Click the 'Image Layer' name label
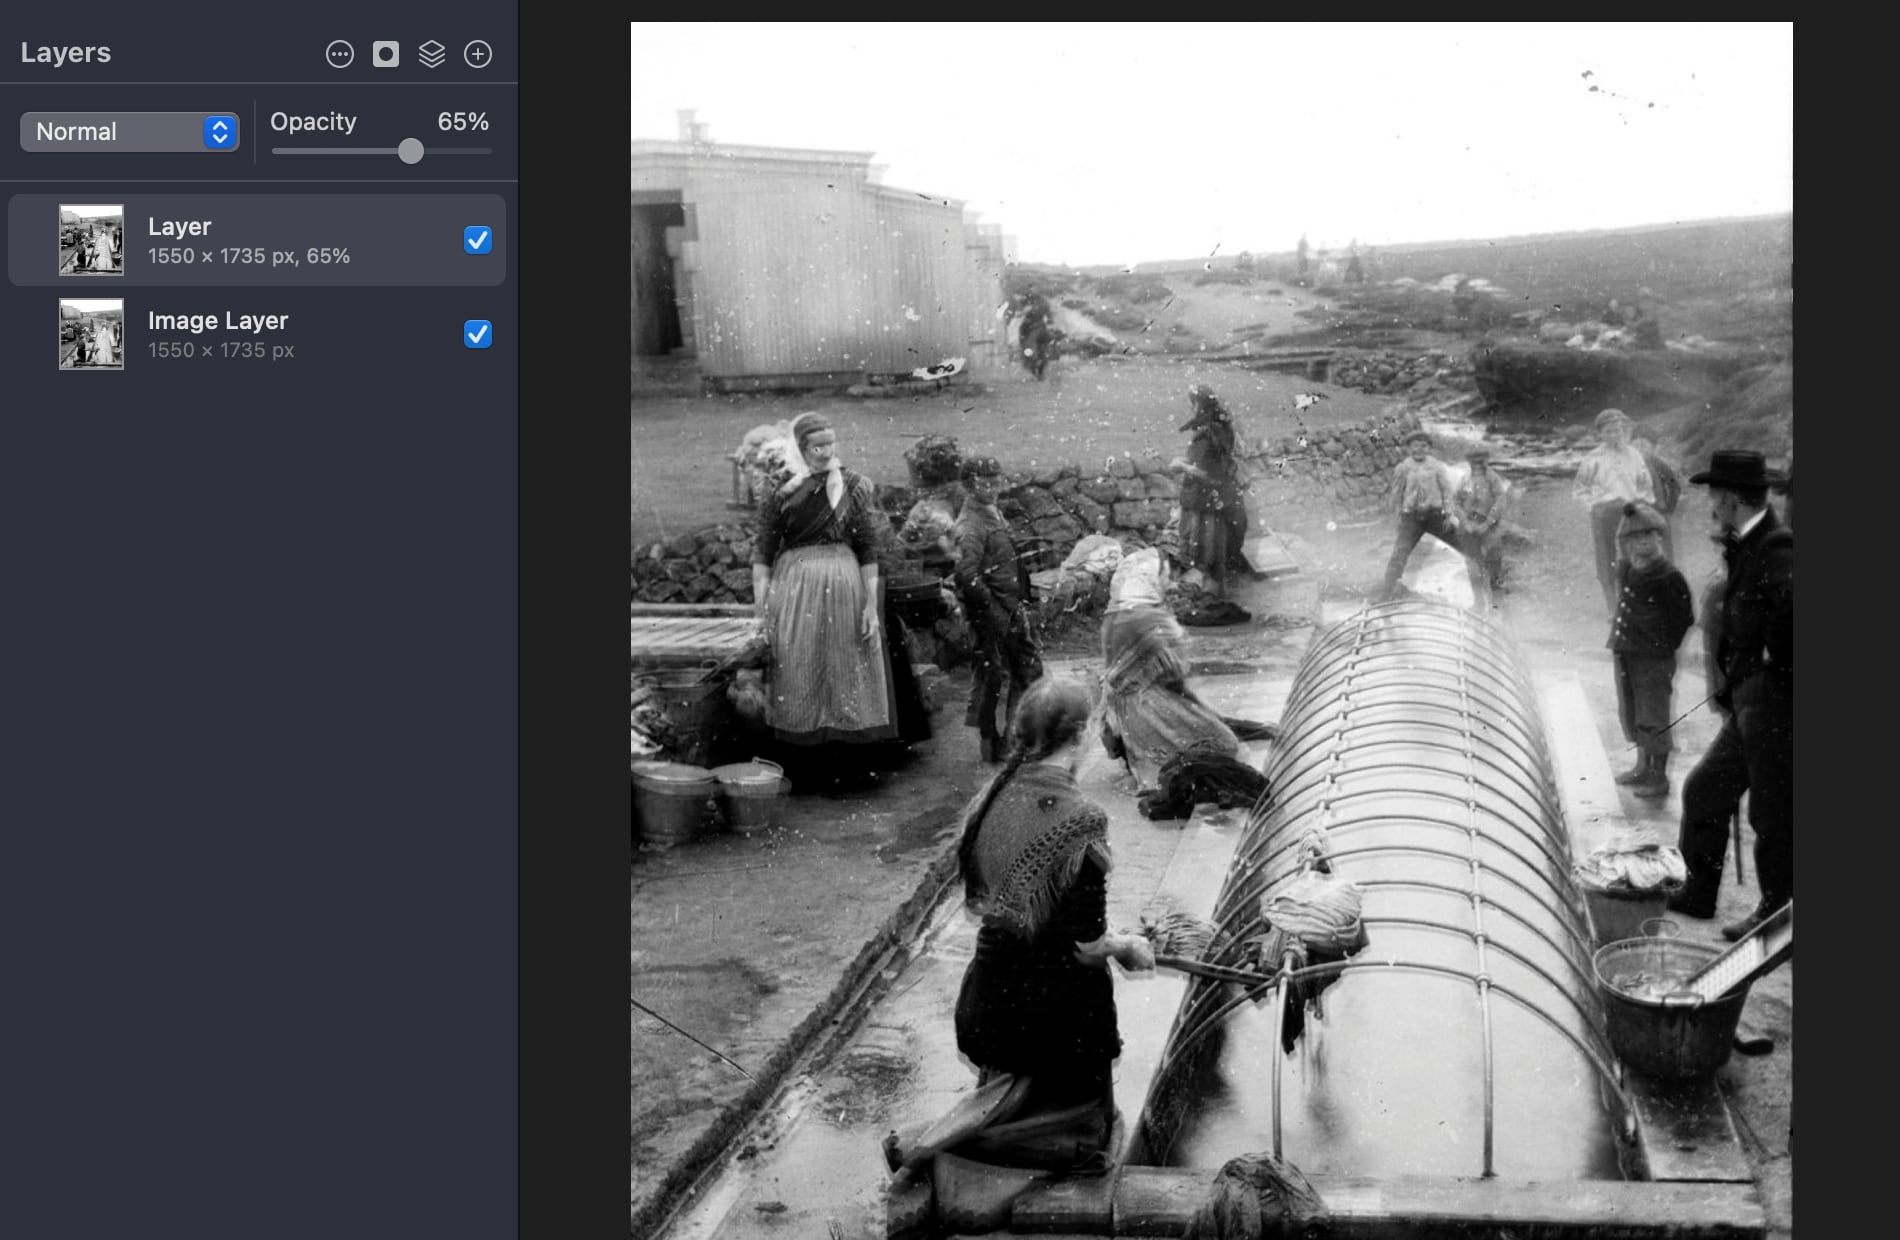Image resolution: width=1900 pixels, height=1240 pixels. [x=218, y=321]
